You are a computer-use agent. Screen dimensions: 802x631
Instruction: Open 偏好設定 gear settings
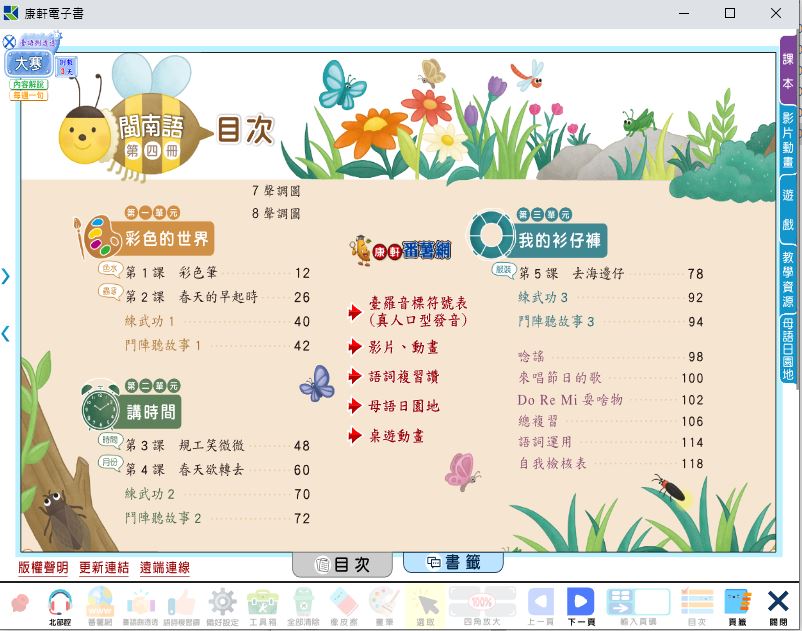222,606
